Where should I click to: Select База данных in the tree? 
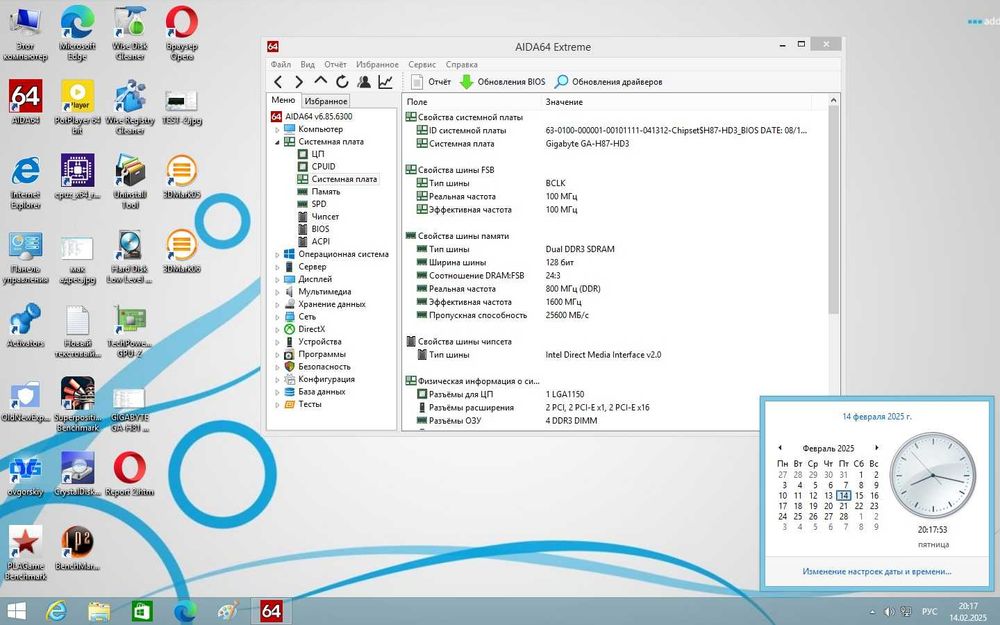321,392
